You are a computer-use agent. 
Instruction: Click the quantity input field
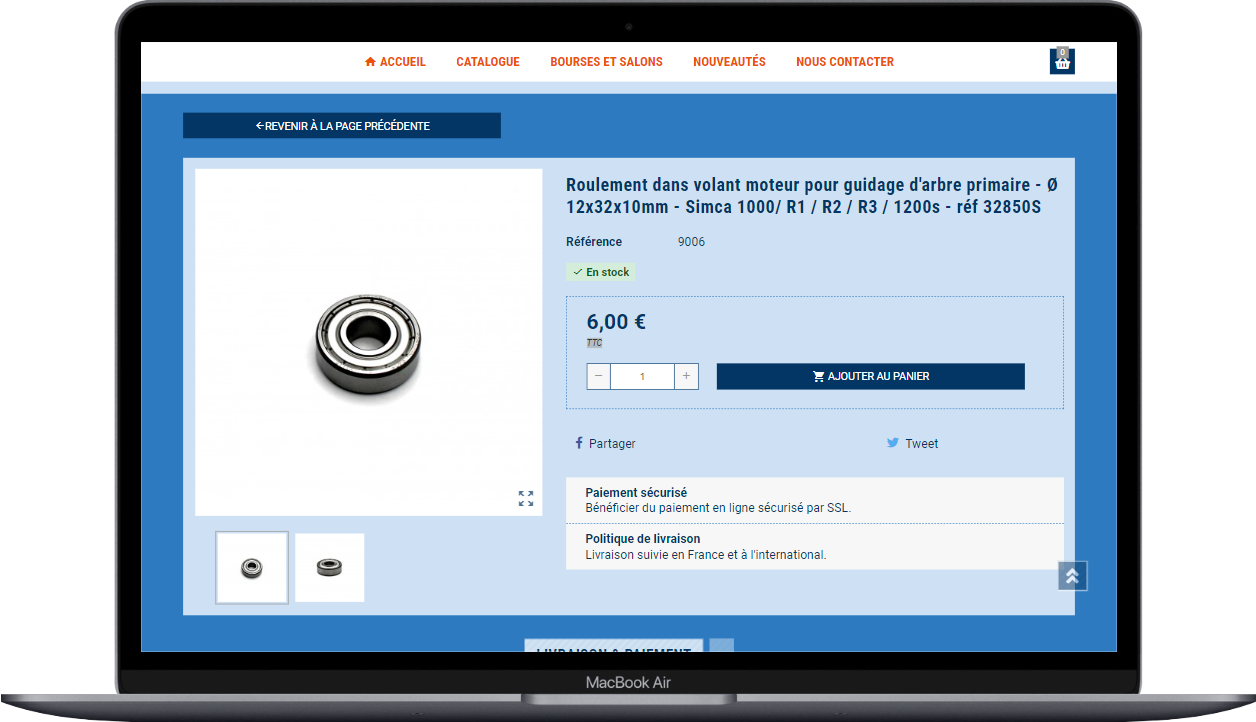pyautogui.click(x=642, y=377)
